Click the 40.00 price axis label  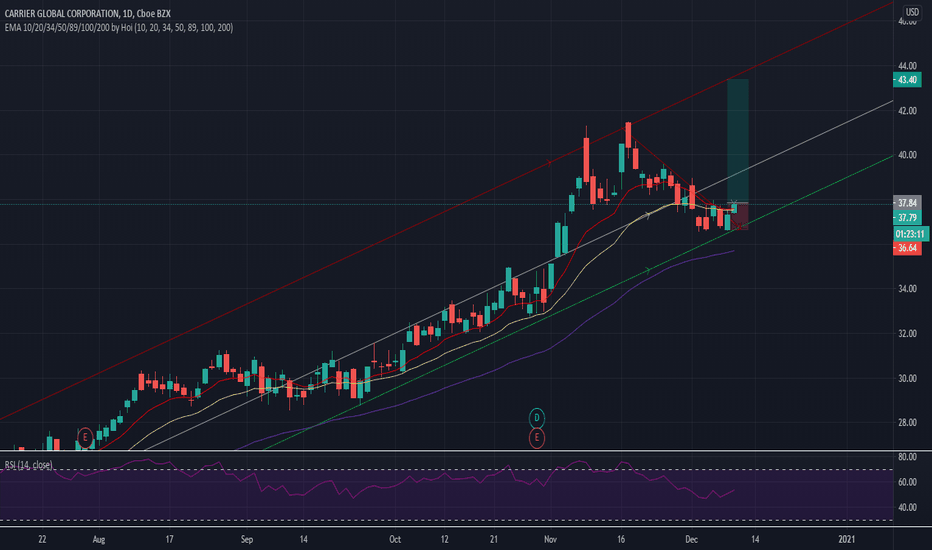907,155
